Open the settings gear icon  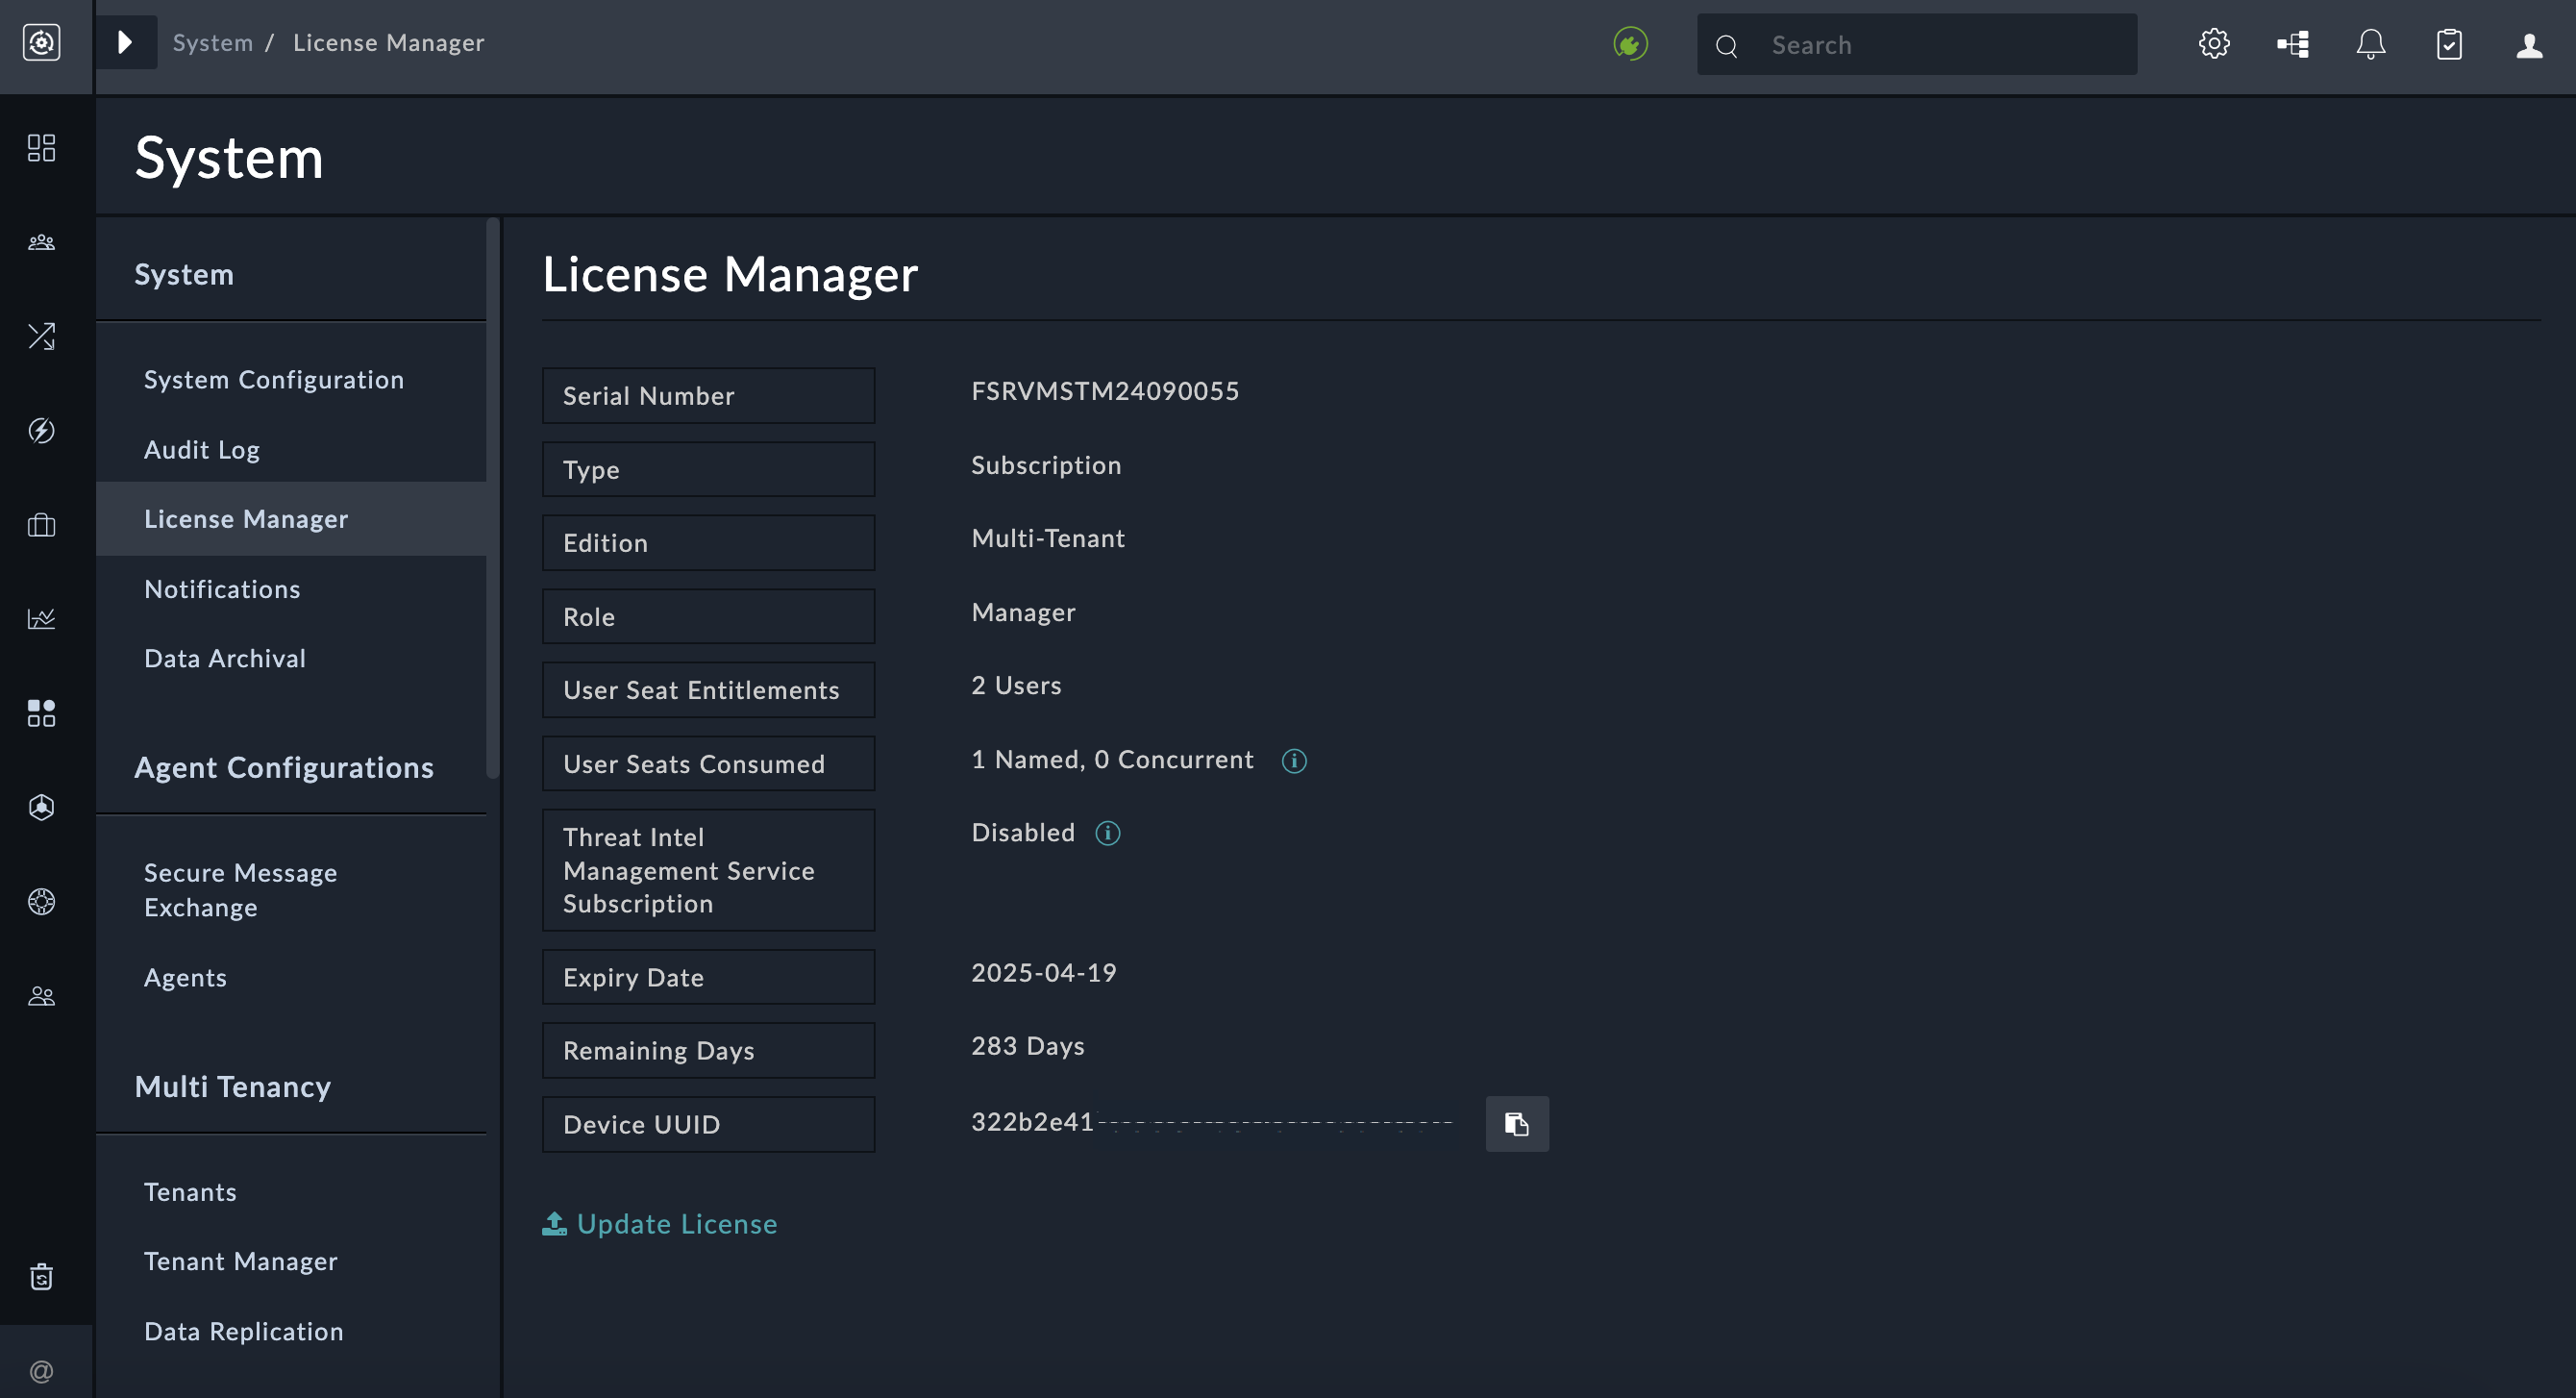click(x=2214, y=43)
